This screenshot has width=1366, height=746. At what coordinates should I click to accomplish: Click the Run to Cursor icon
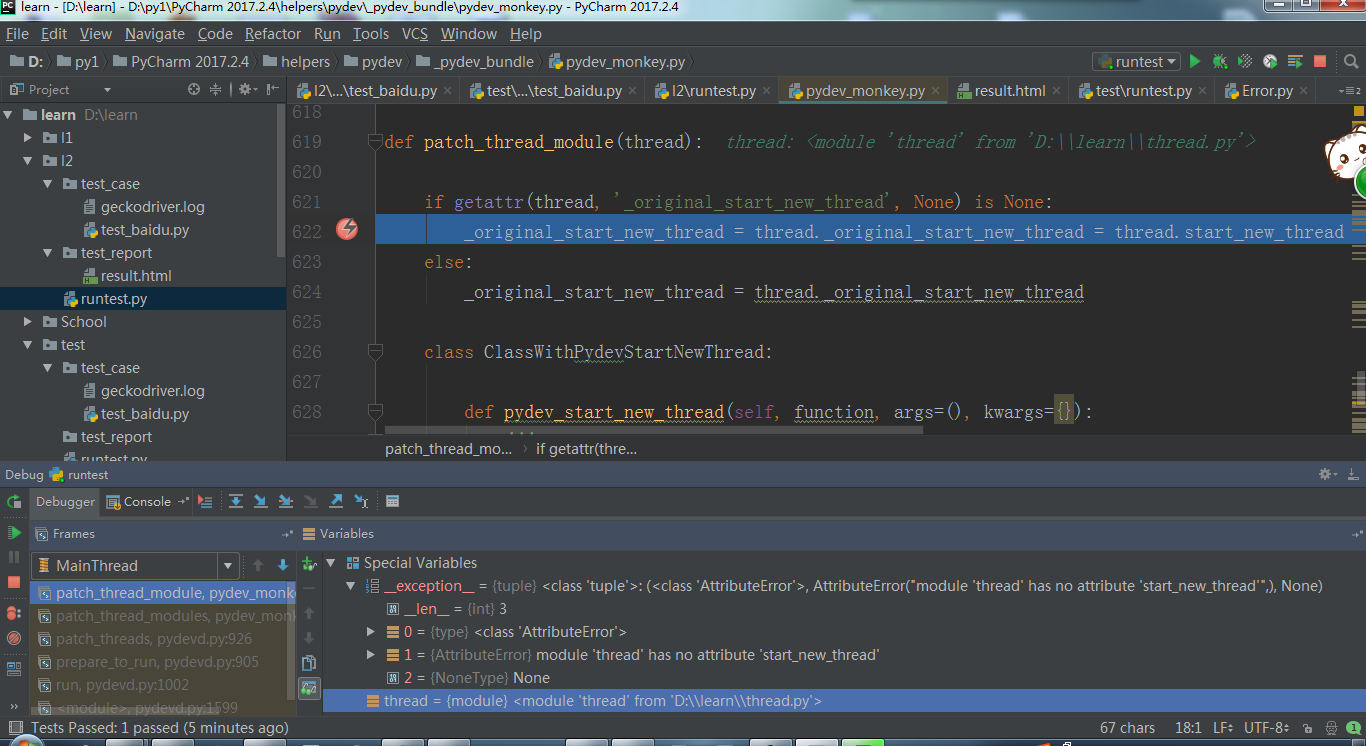[x=361, y=501]
